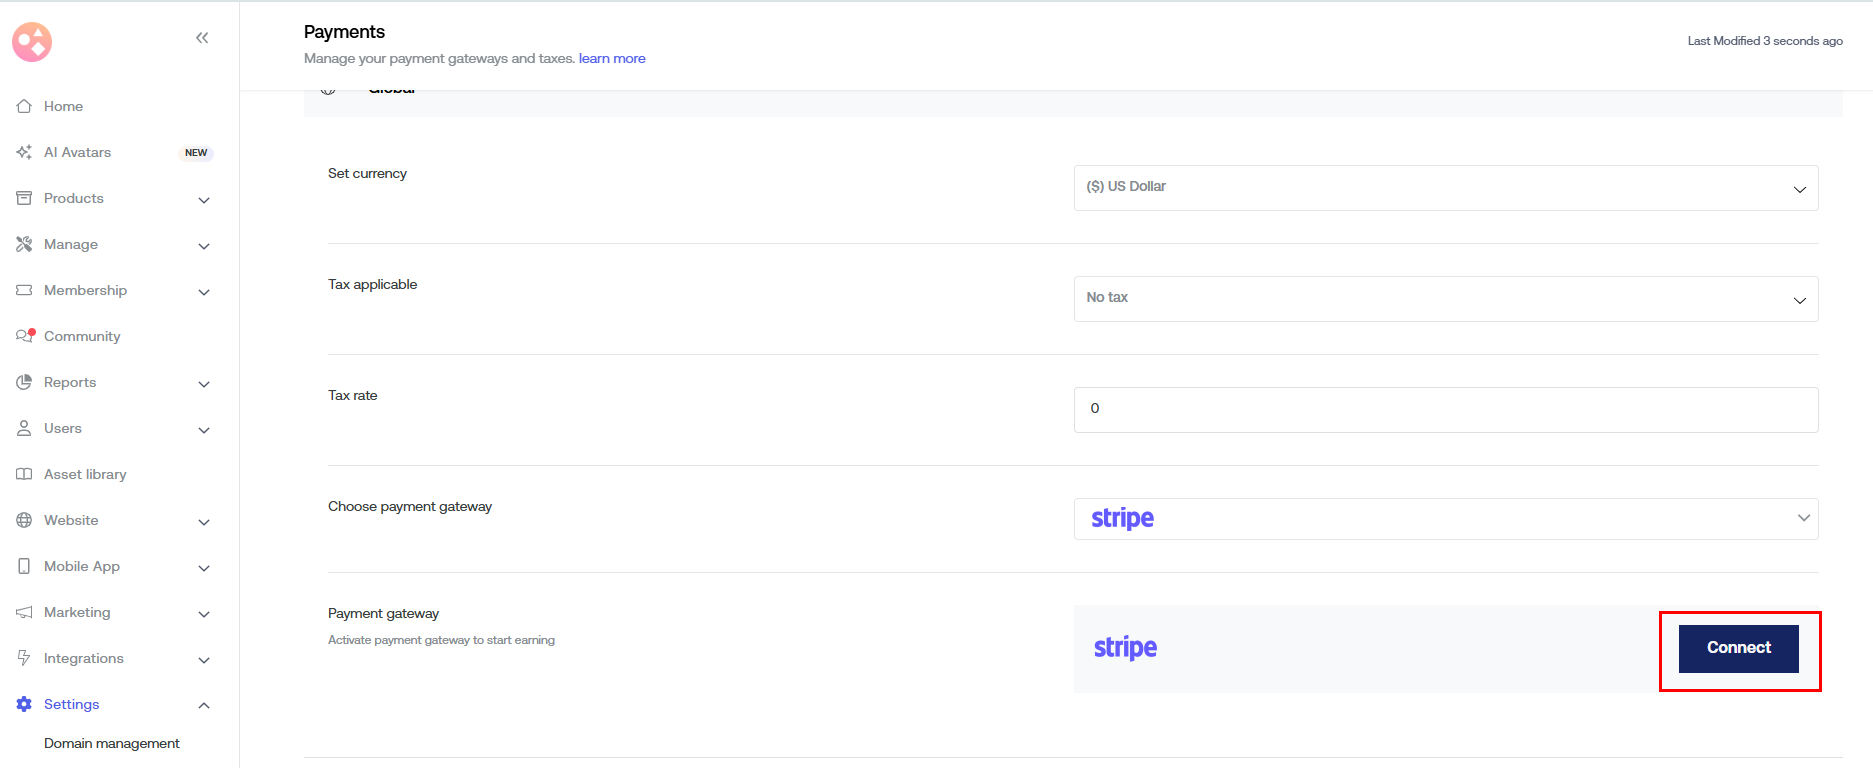The image size is (1873, 768).
Task: Expand the Integrations menu
Action: pyautogui.click(x=84, y=658)
